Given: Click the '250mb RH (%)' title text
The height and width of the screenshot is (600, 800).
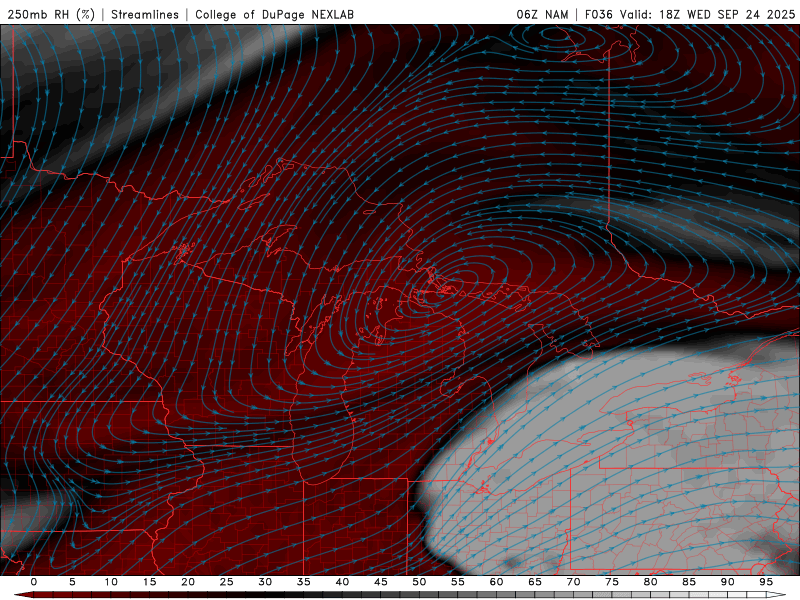Looking at the screenshot, I should click(52, 15).
